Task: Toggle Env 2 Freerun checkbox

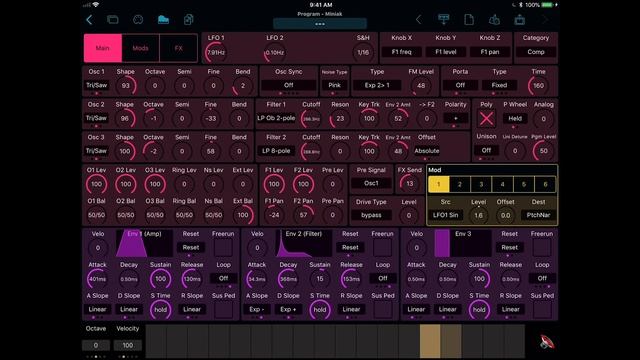Action: [382, 248]
